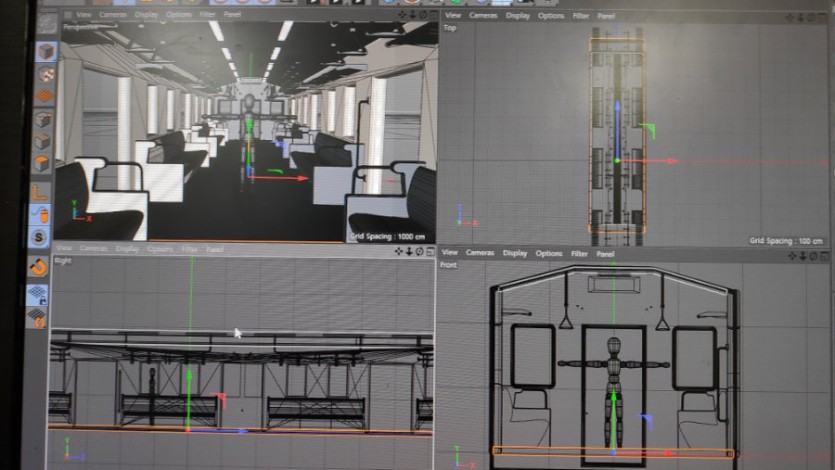Open Panel menu in the Top viewport
The height and width of the screenshot is (470, 835).
click(606, 16)
